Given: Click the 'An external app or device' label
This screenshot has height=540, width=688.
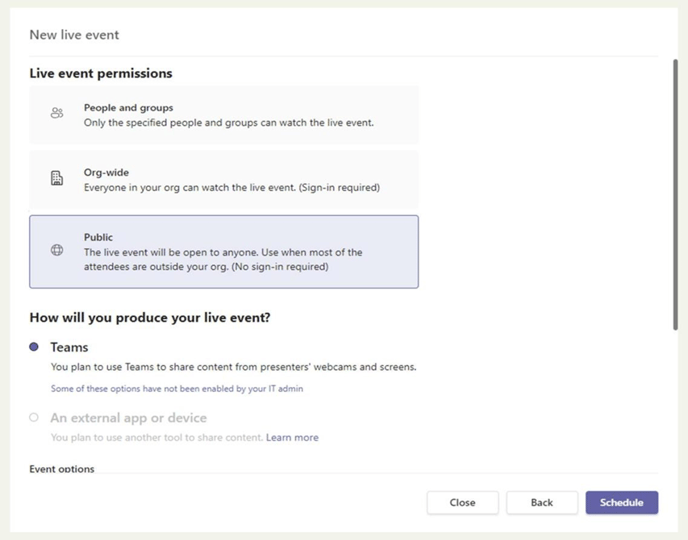Looking at the screenshot, I should point(128,418).
